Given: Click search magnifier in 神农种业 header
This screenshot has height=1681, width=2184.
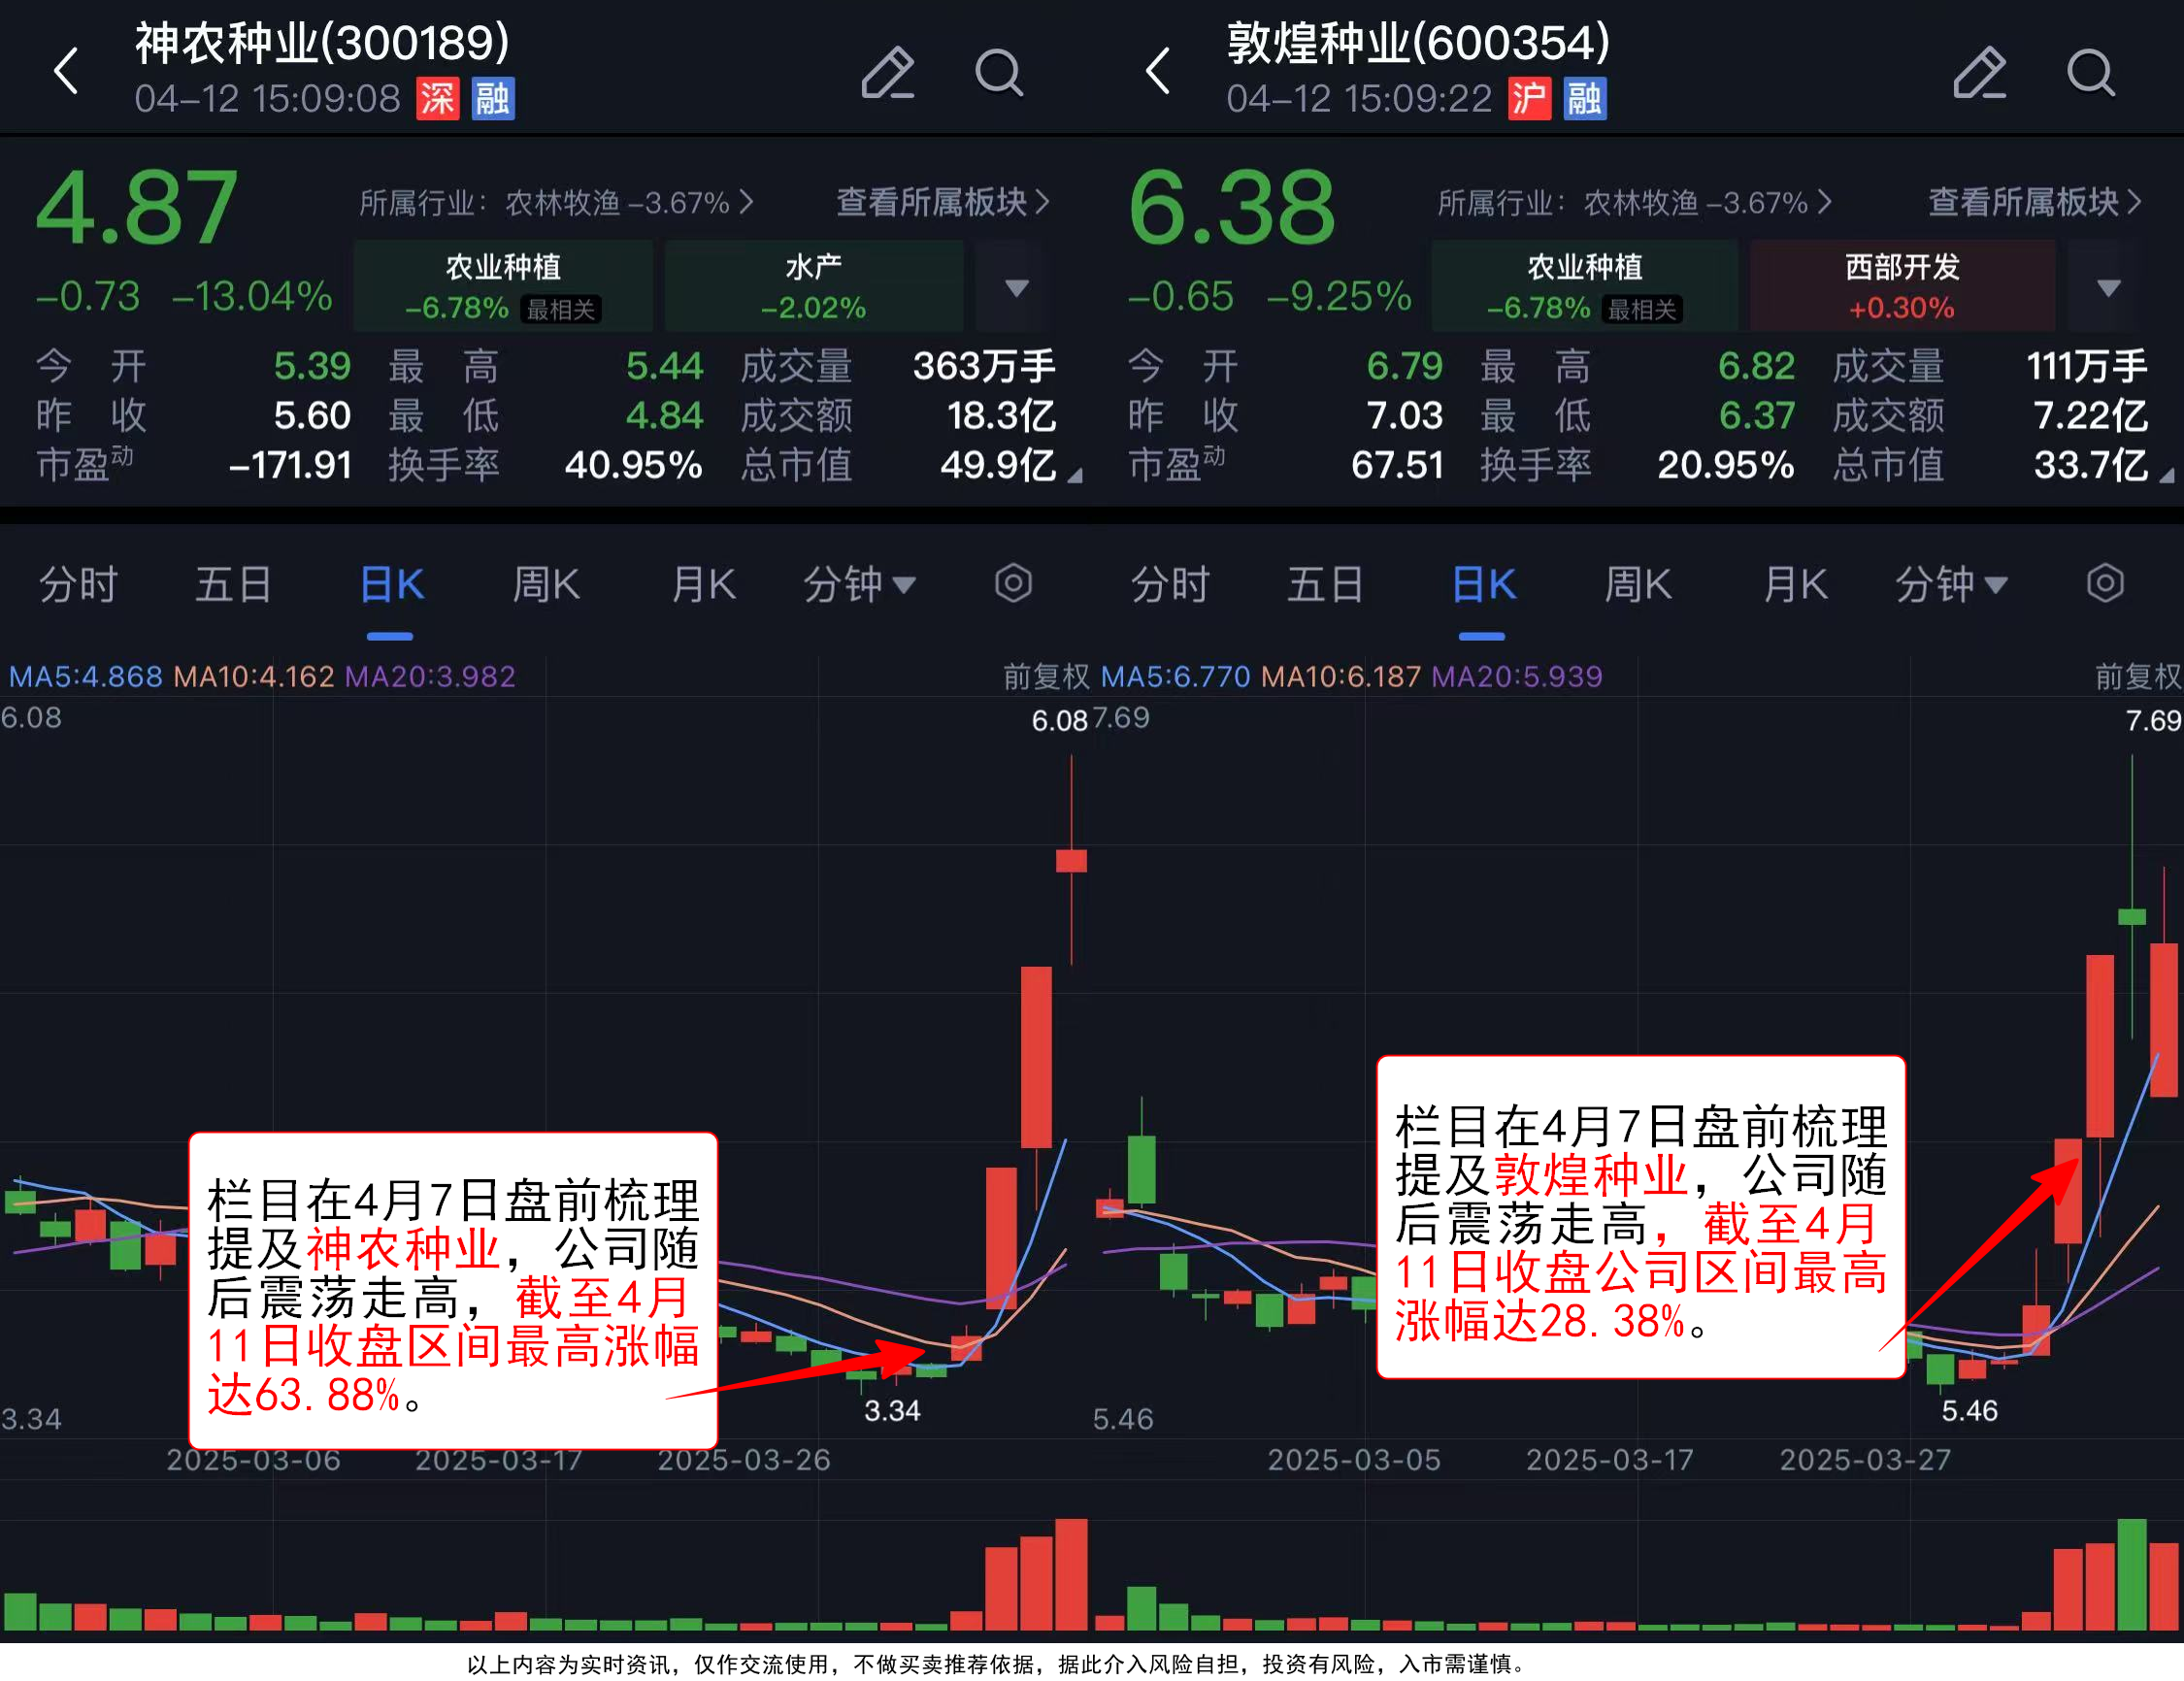Looking at the screenshot, I should [x=998, y=72].
